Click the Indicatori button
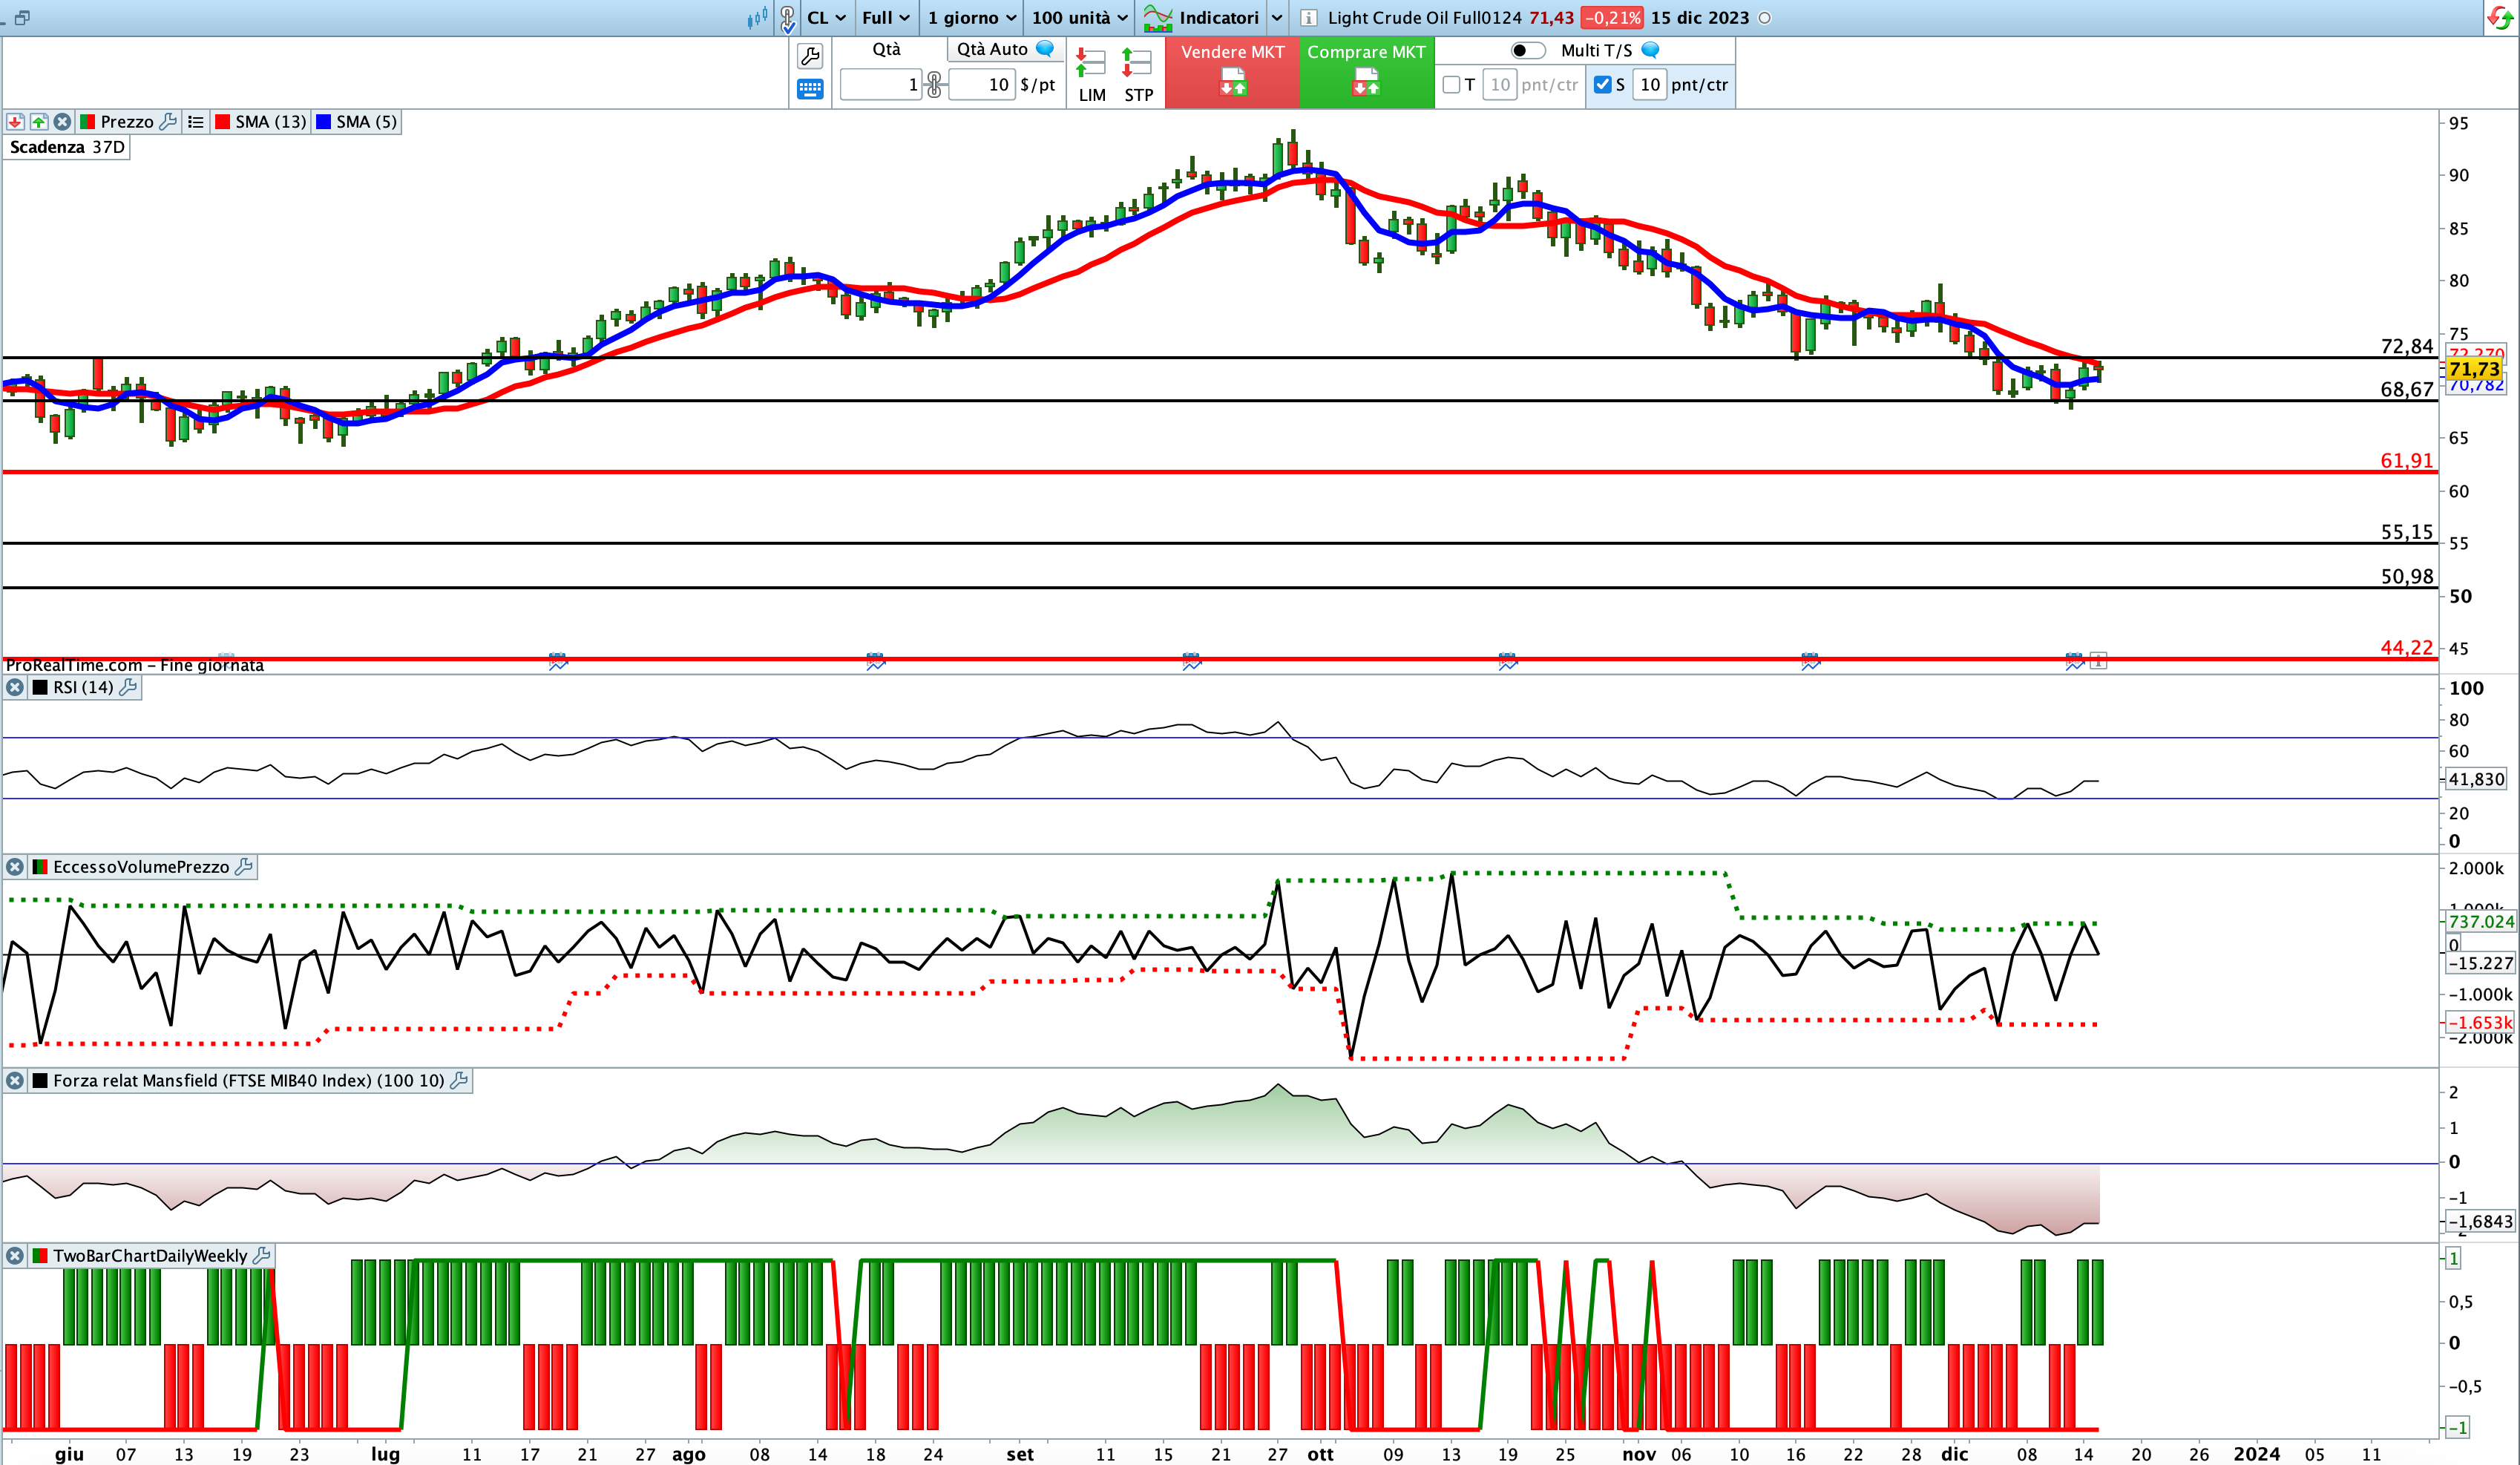 1203,18
